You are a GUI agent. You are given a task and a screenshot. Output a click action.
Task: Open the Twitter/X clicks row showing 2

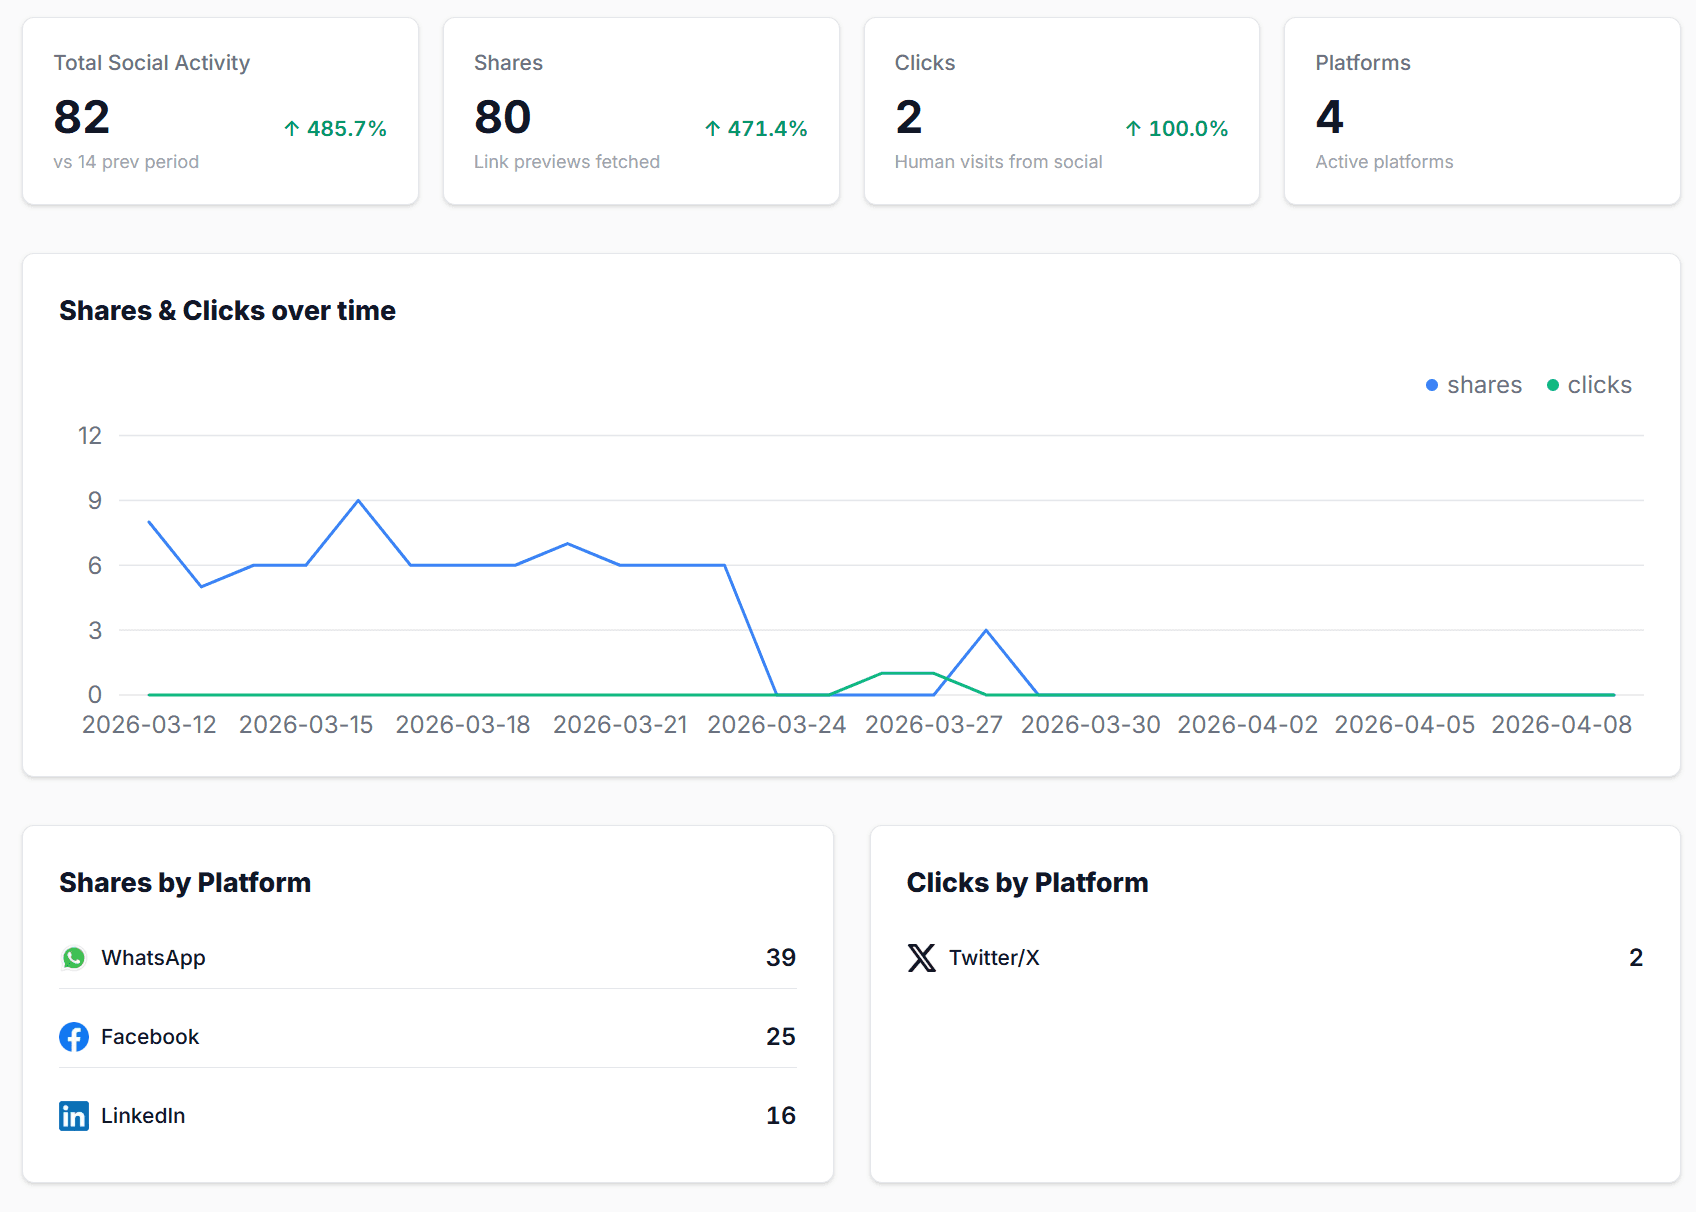click(x=1274, y=957)
